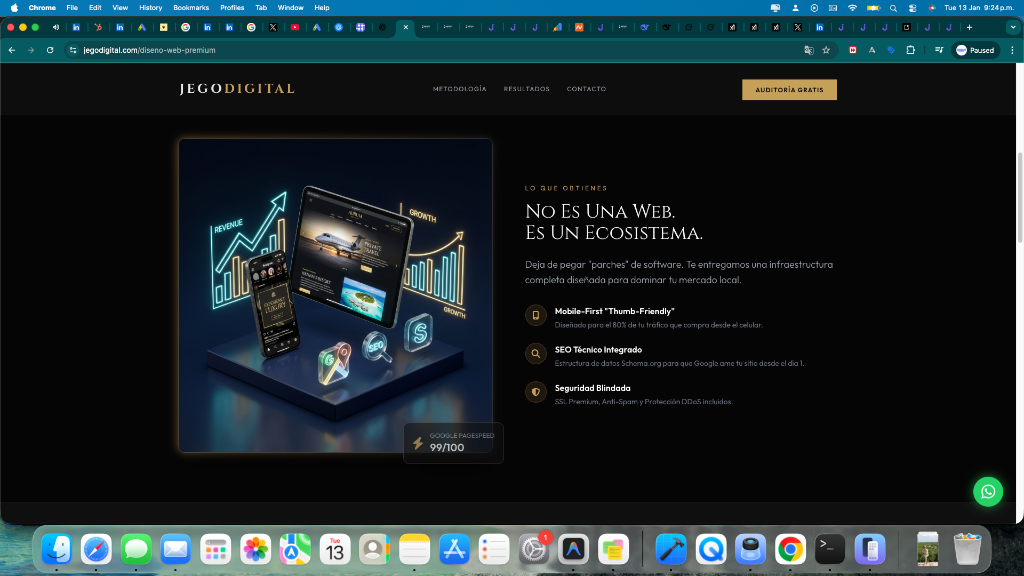Open the reading list panel icon in Chrome
Image resolution: width=1024 pixels, height=576 pixels.
click(938, 50)
